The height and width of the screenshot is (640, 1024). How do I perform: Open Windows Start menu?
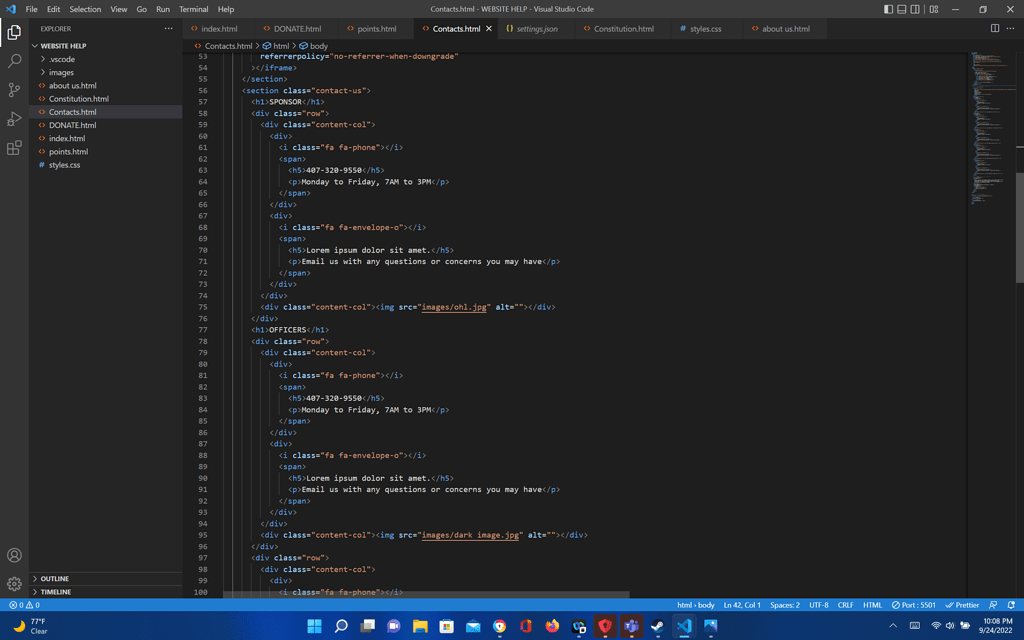(x=314, y=626)
